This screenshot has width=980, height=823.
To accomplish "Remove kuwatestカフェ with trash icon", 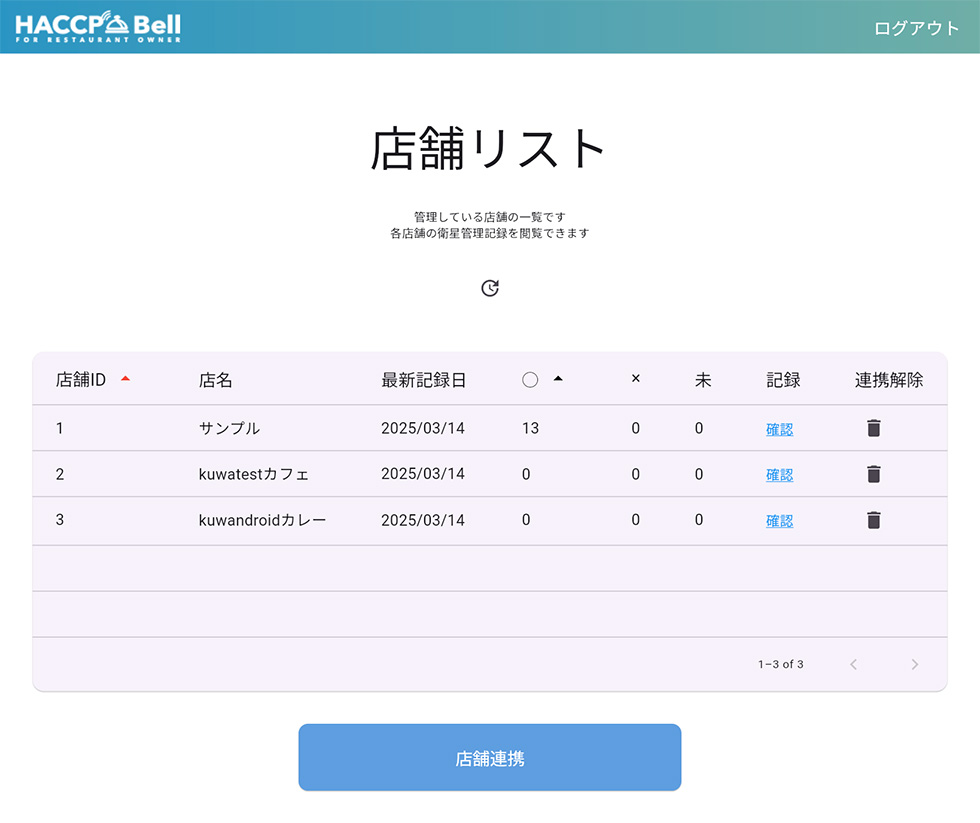I will pos(873,474).
